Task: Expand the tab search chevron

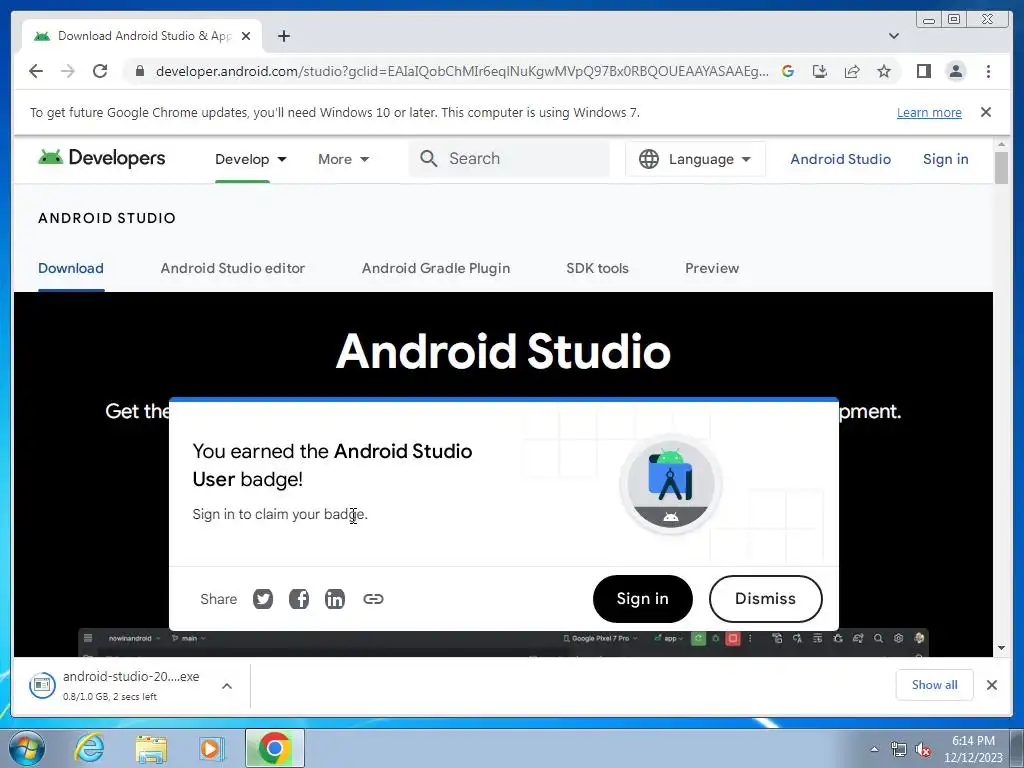Action: (894, 36)
